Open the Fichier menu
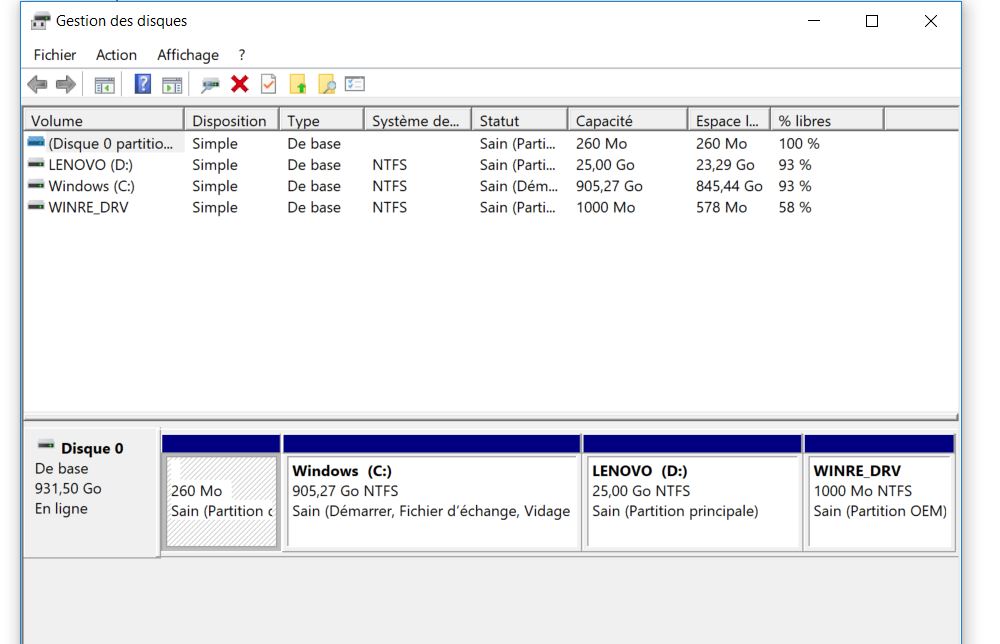The image size is (1000, 644). (55, 55)
